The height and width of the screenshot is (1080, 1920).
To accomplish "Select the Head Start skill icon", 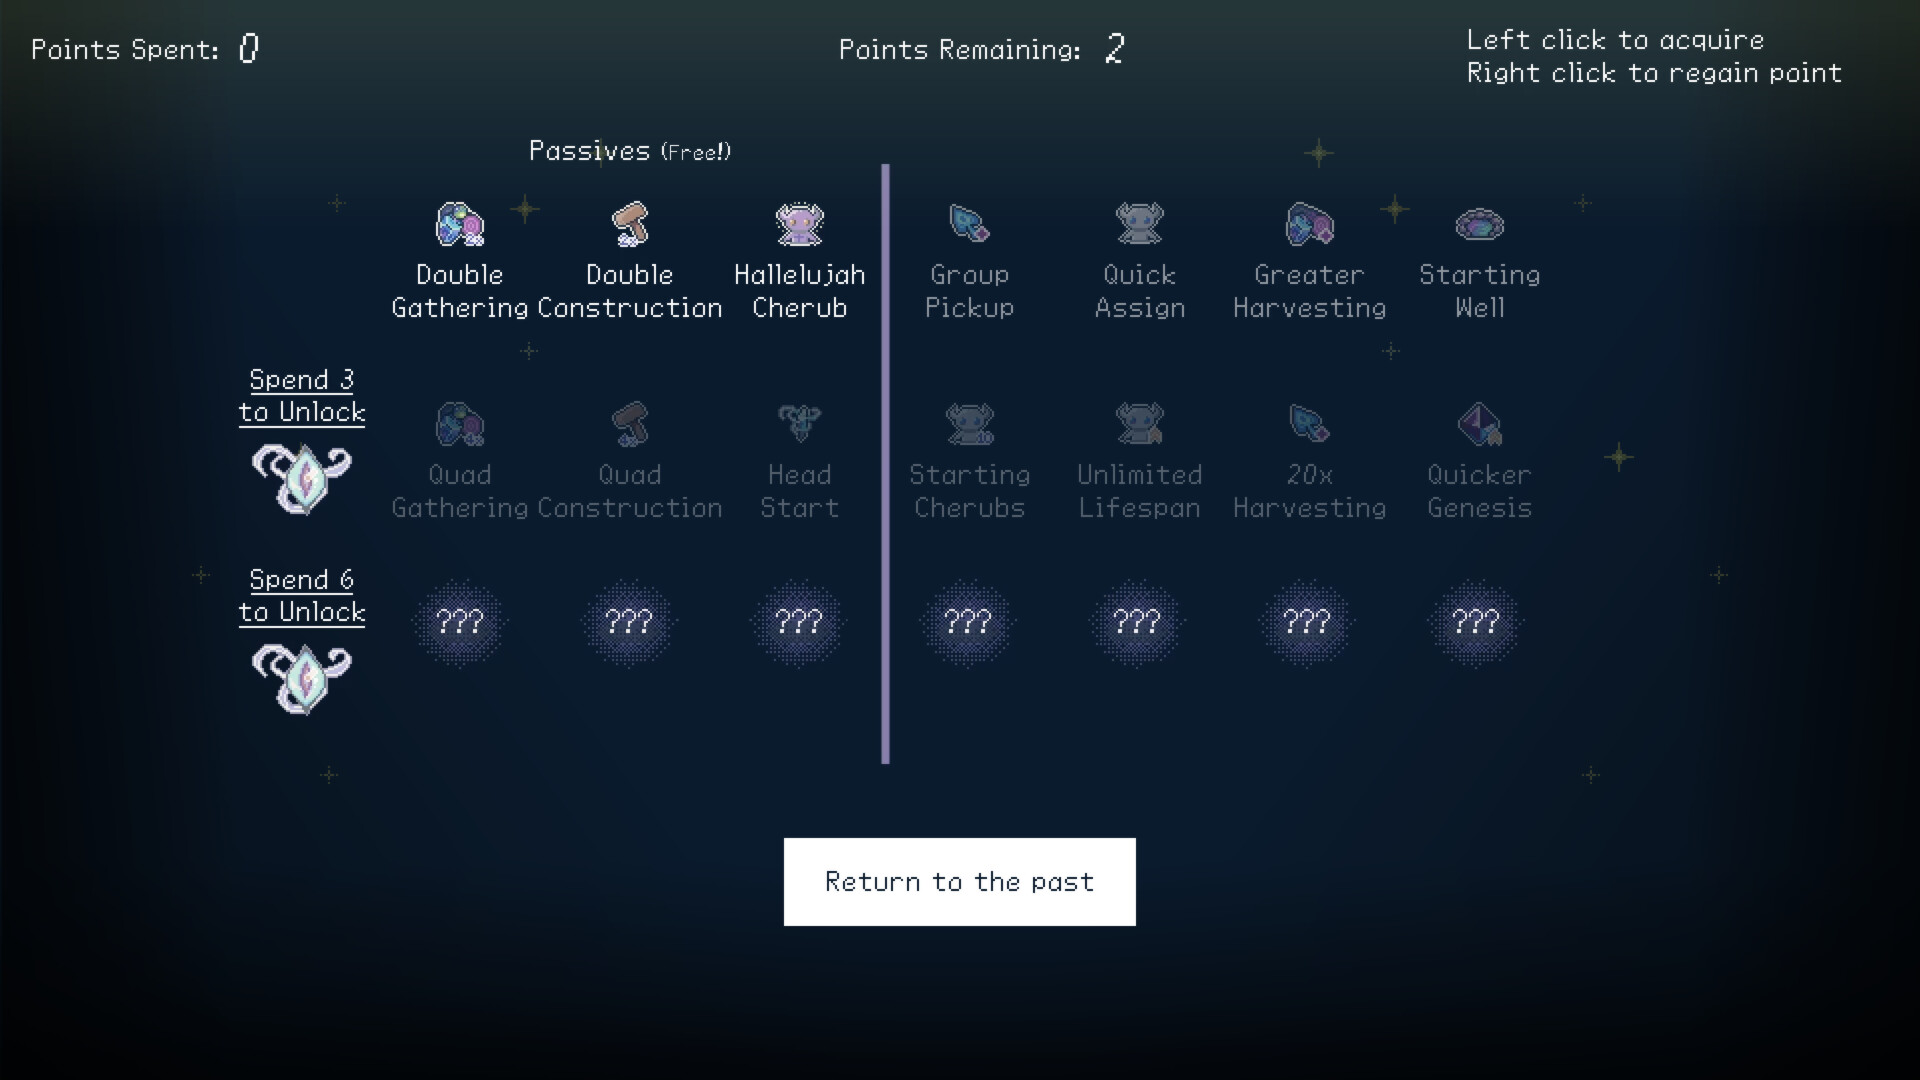I will tap(799, 424).
